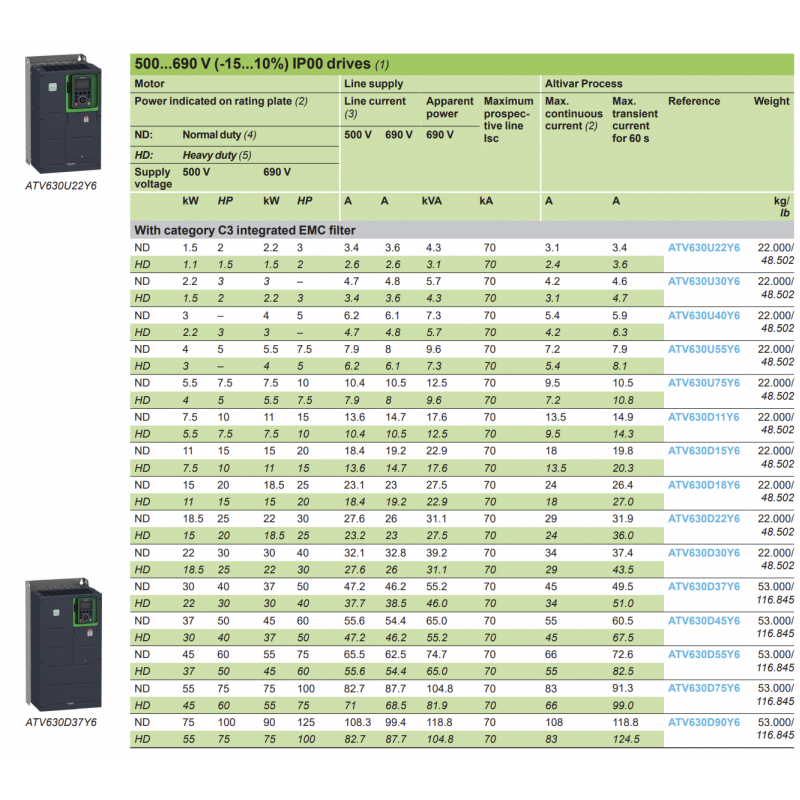Select the Weight column header cell
The width and height of the screenshot is (800, 800).
(x=772, y=100)
